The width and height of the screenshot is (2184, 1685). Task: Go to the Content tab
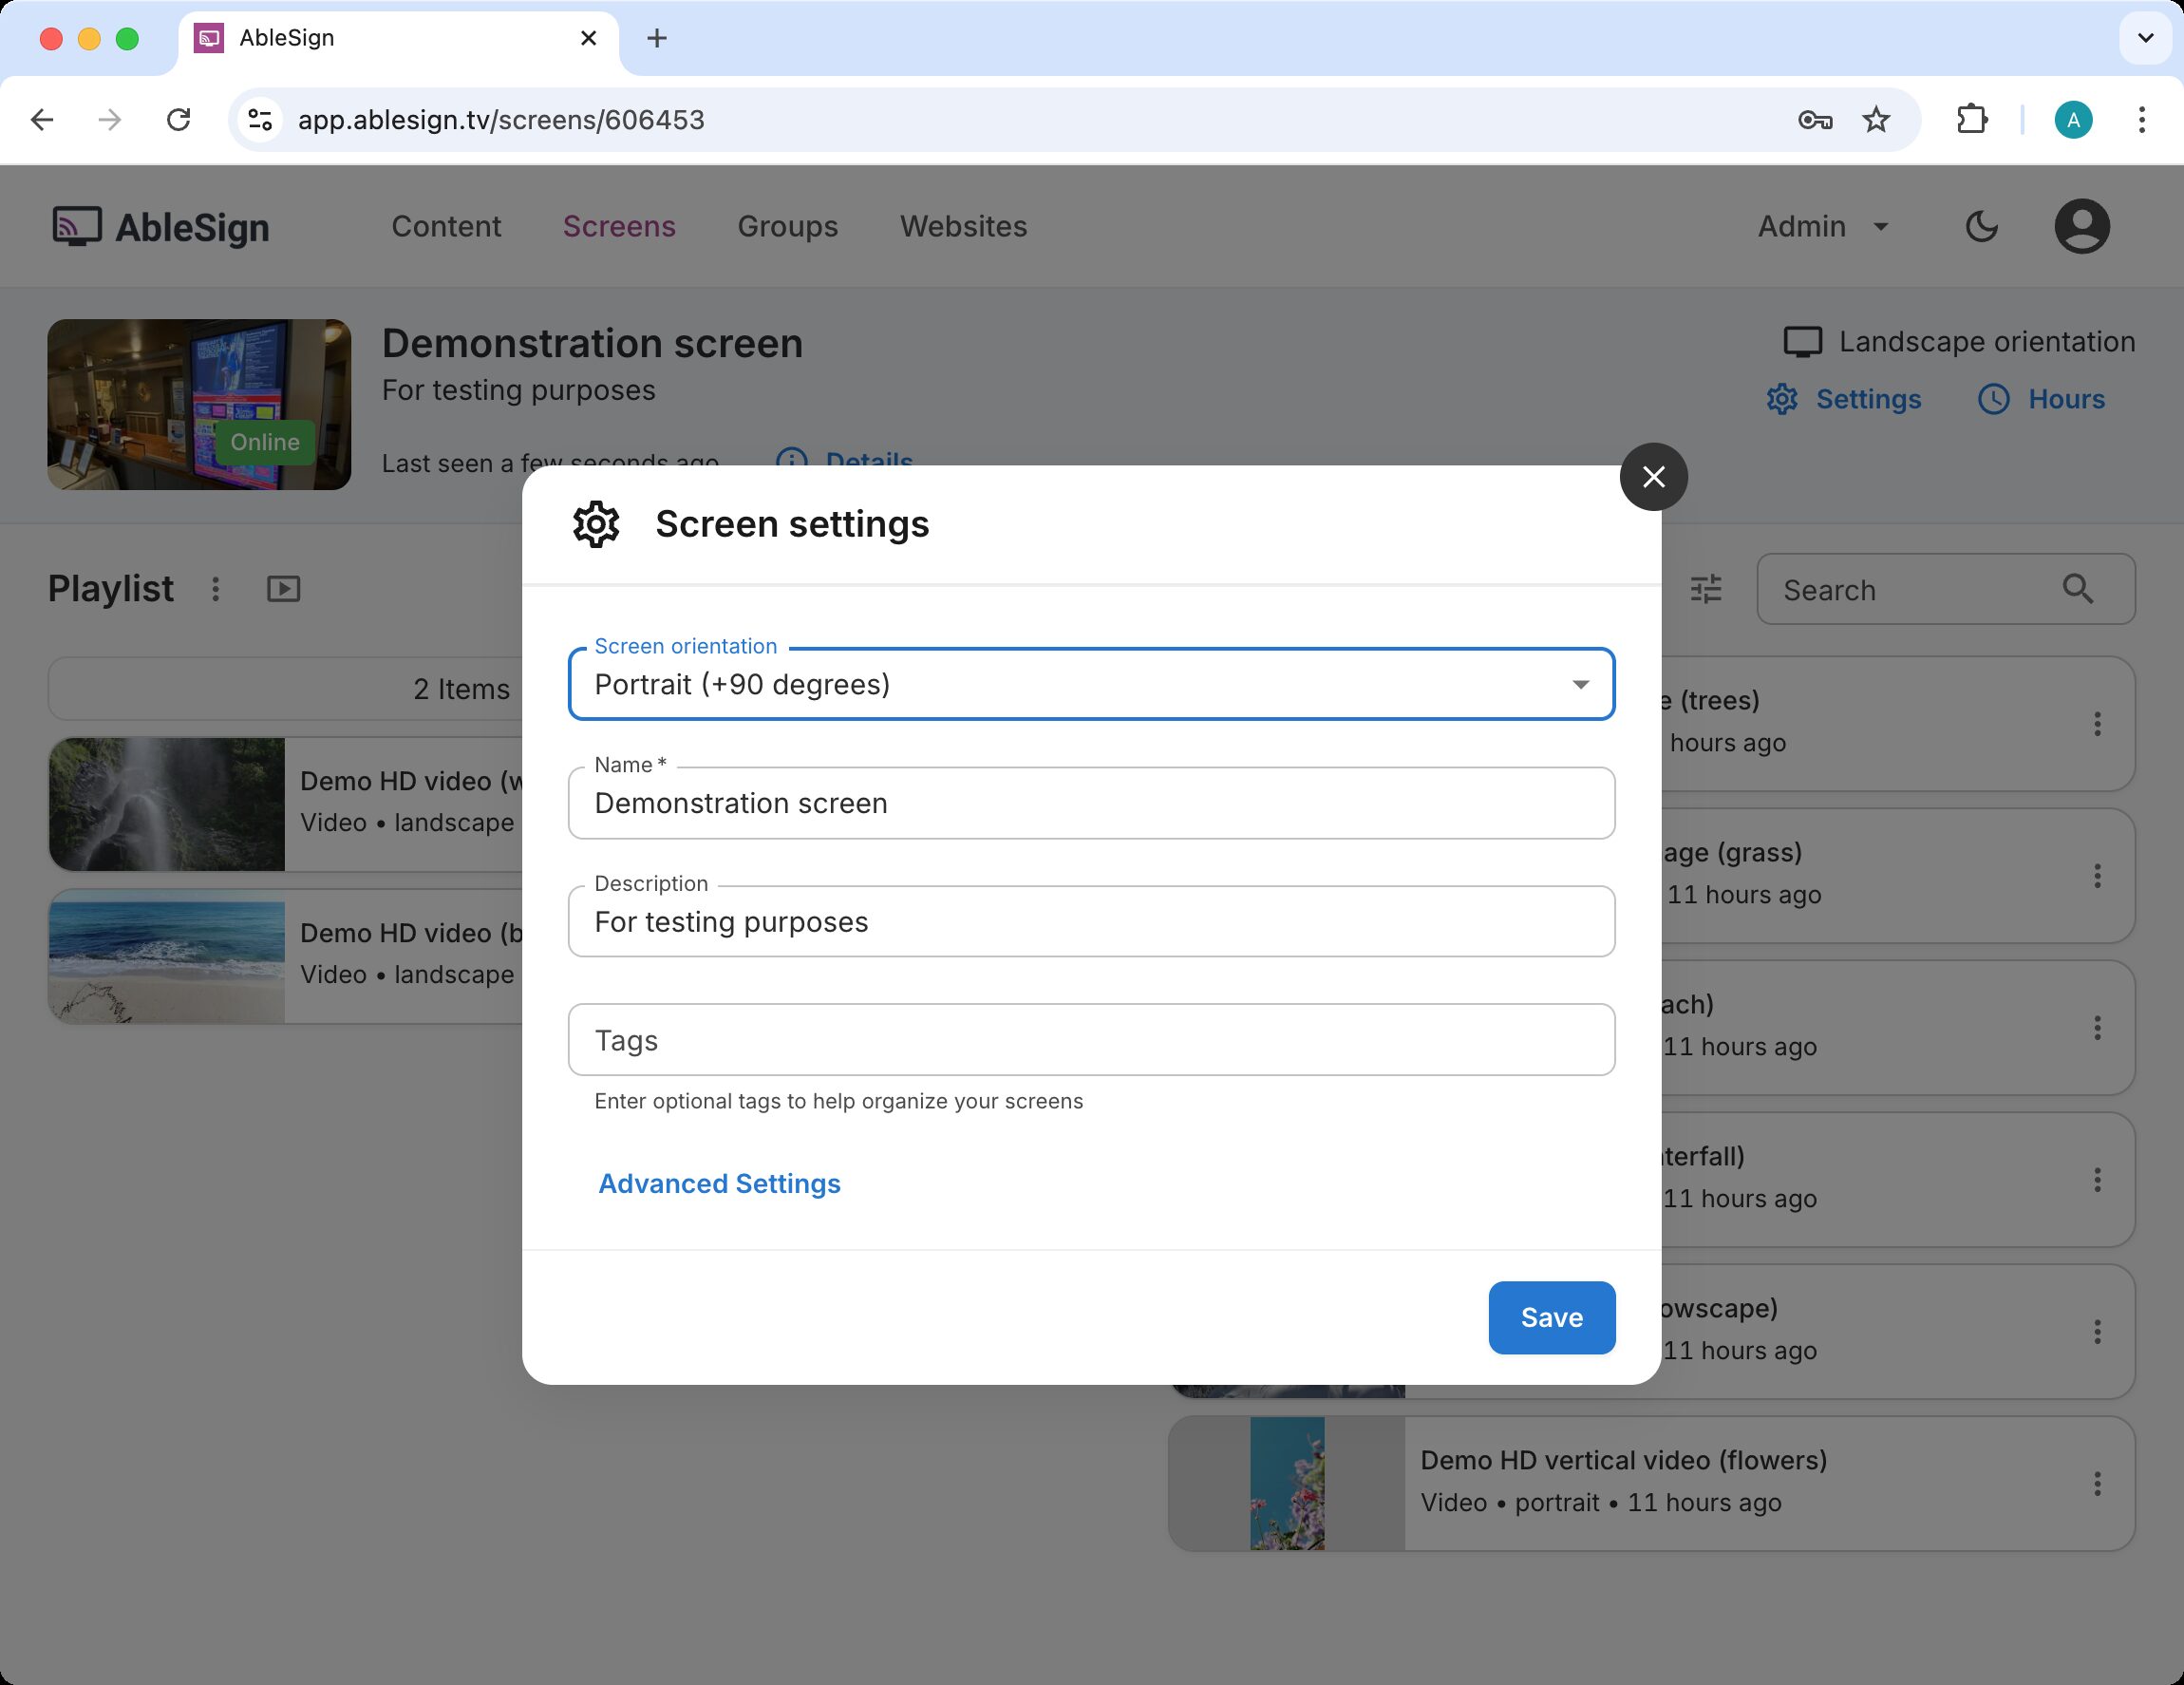pyautogui.click(x=446, y=227)
